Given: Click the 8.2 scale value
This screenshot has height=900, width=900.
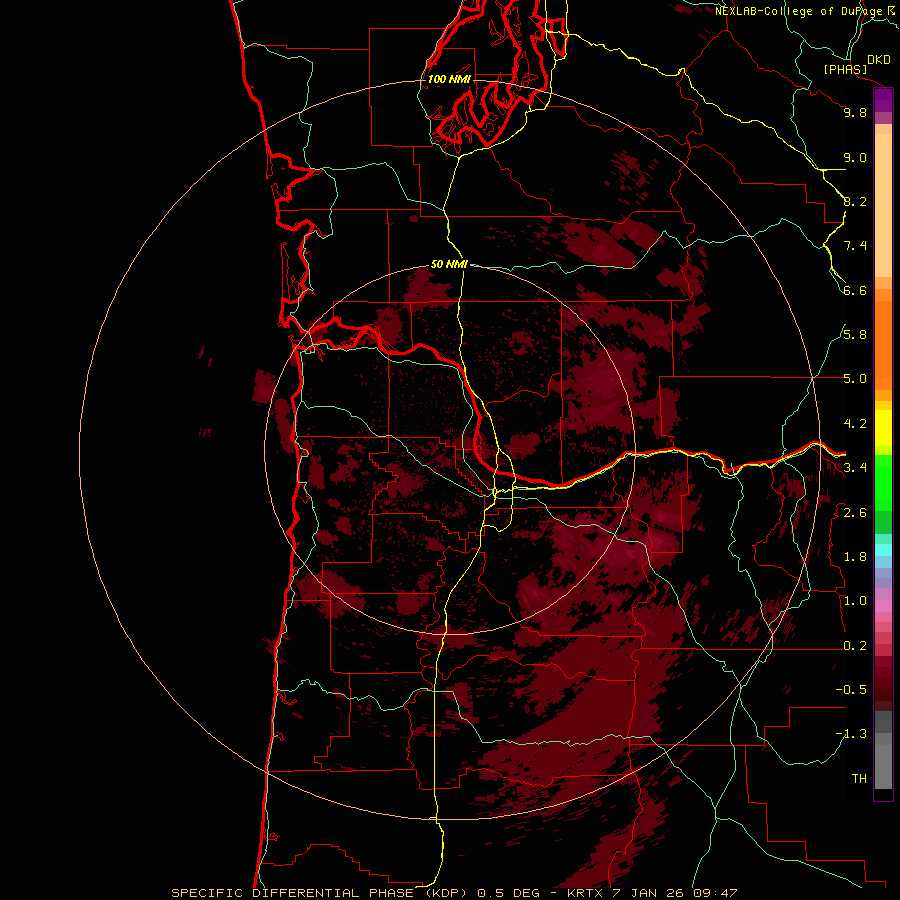Looking at the screenshot, I should [855, 201].
